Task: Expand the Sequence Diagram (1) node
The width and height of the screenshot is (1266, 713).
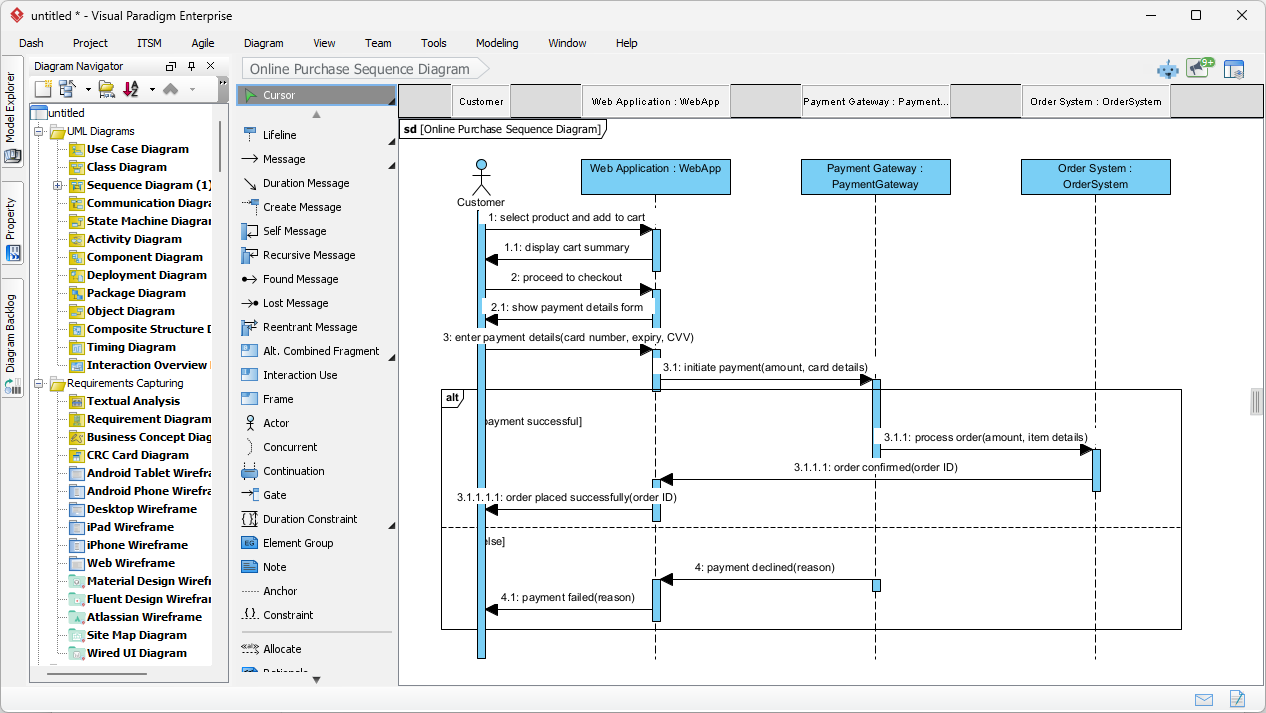Action: [58, 185]
